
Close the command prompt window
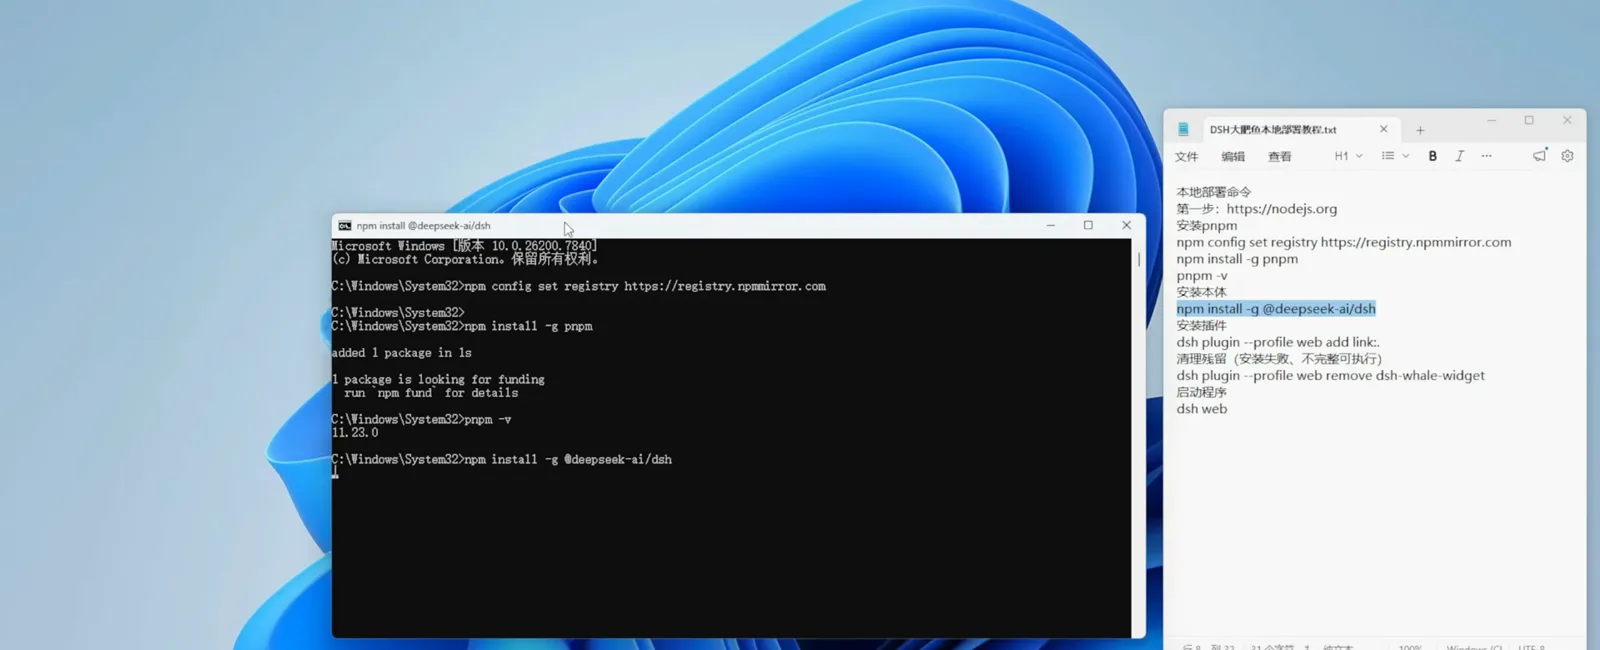click(x=1127, y=226)
